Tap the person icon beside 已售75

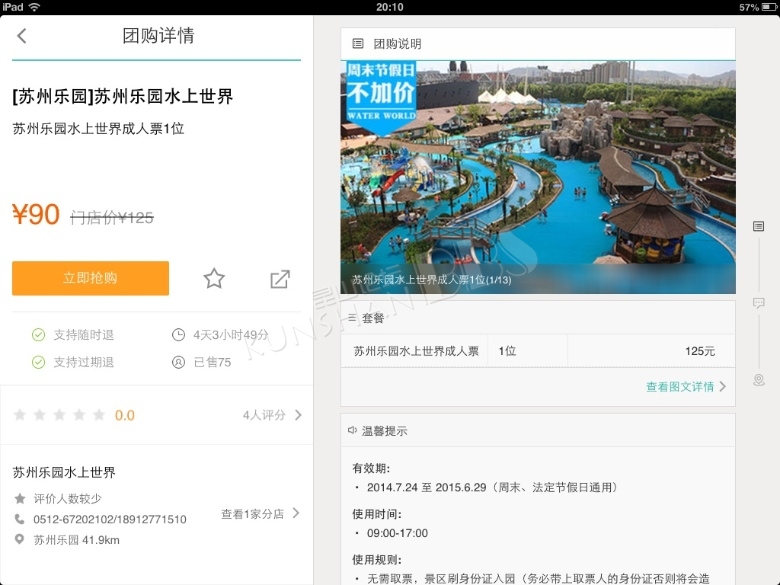click(178, 362)
